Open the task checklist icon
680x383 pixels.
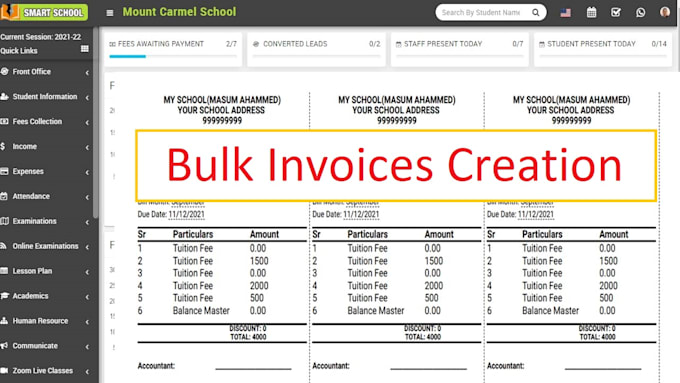616,13
